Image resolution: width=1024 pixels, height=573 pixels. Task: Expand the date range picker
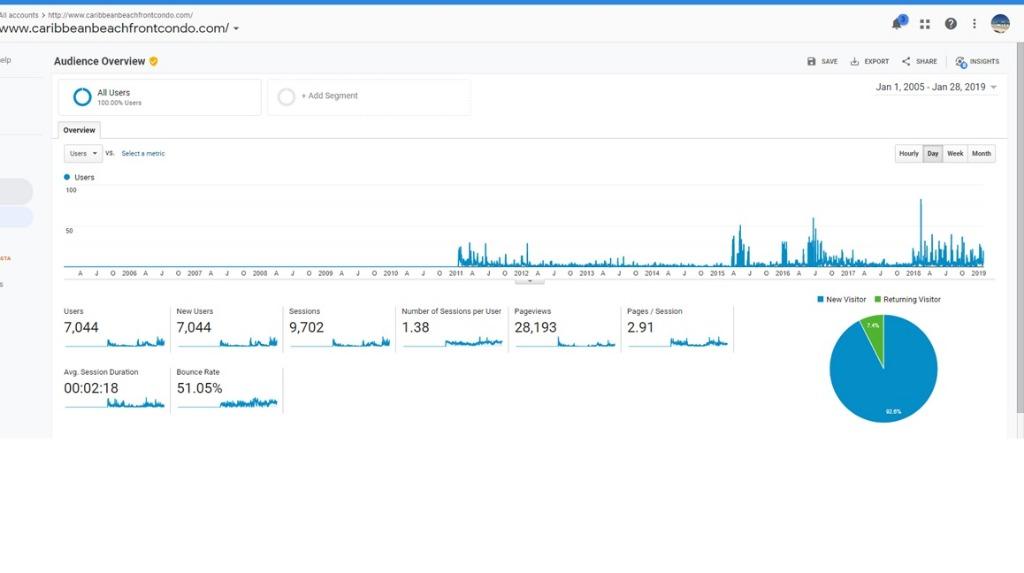click(x=936, y=88)
